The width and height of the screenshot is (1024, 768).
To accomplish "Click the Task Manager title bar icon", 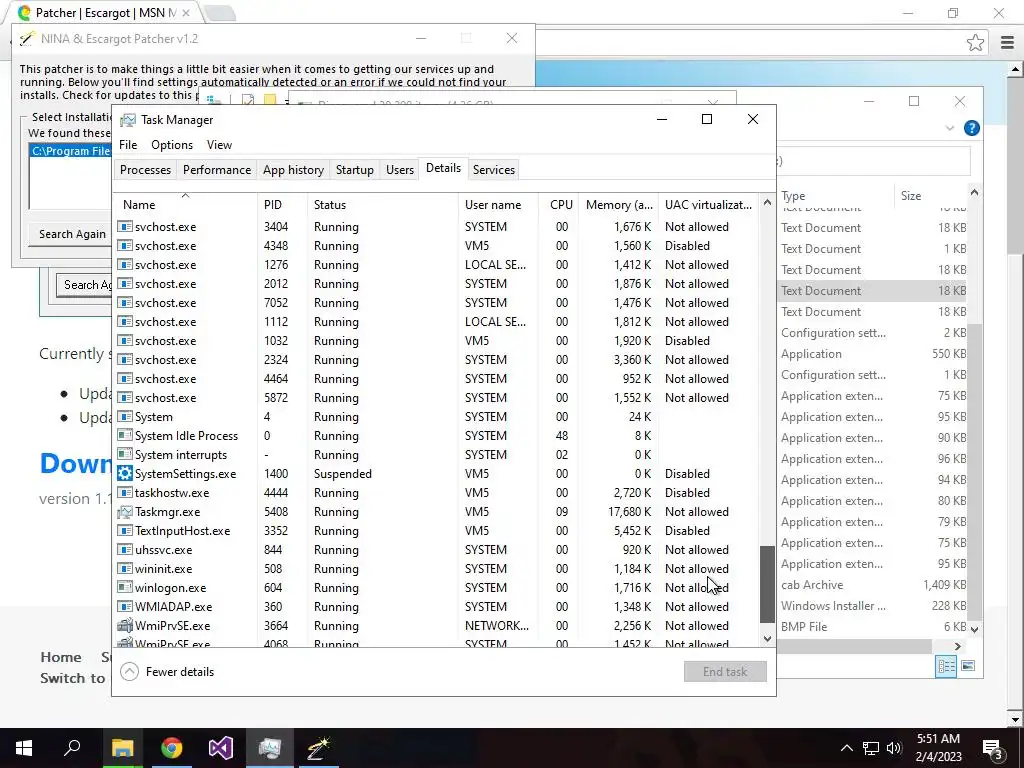I will coord(128,120).
